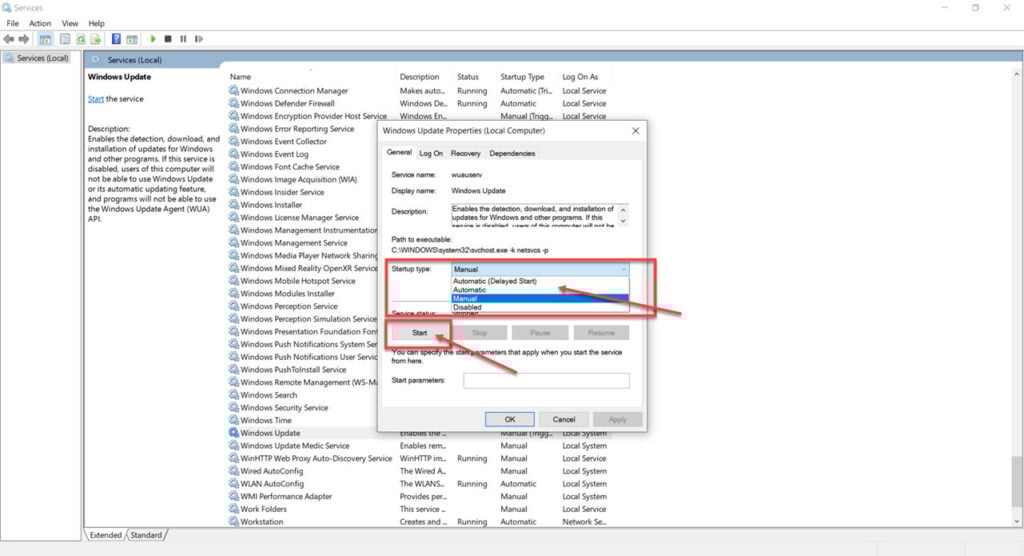Click the Pause Service toolbar icon

pyautogui.click(x=184, y=39)
